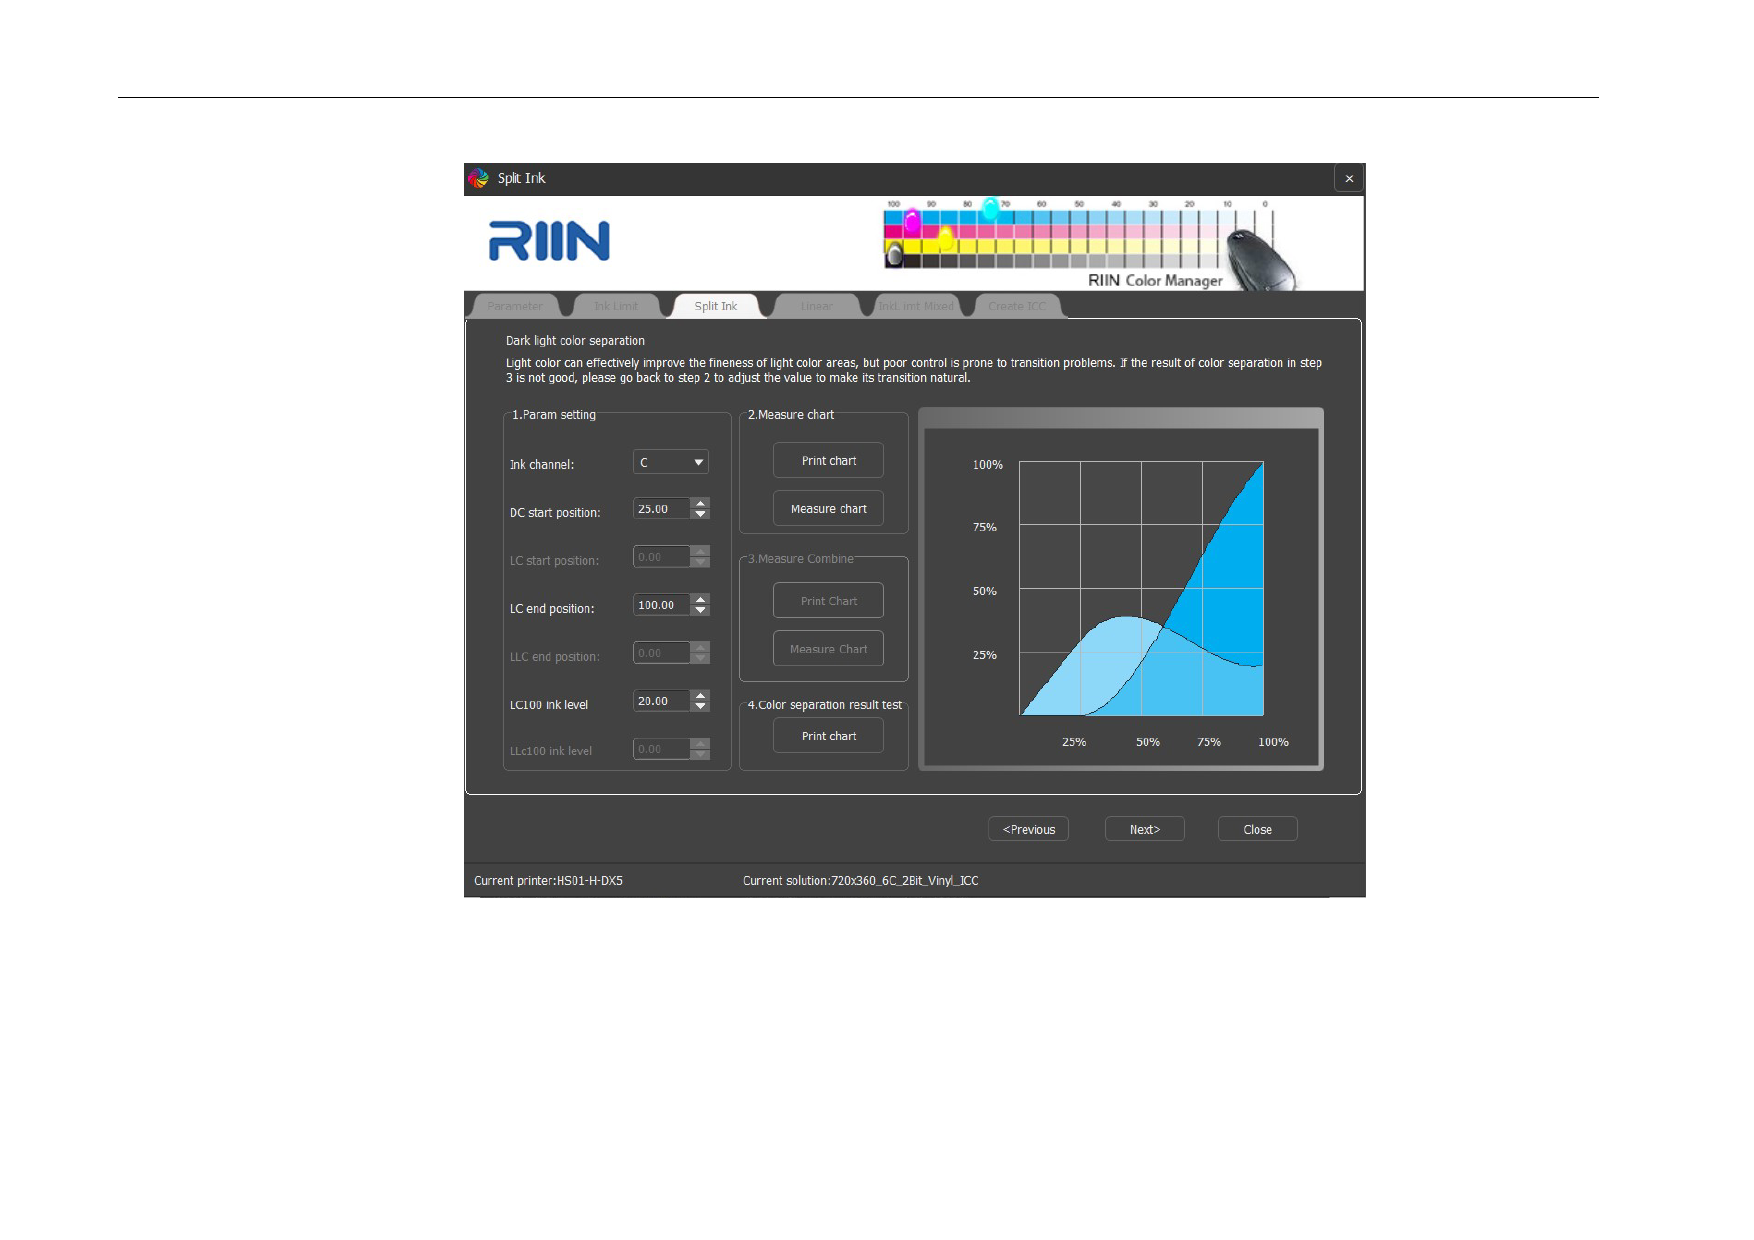Decrease LC100 ink level with down arrow

[701, 706]
